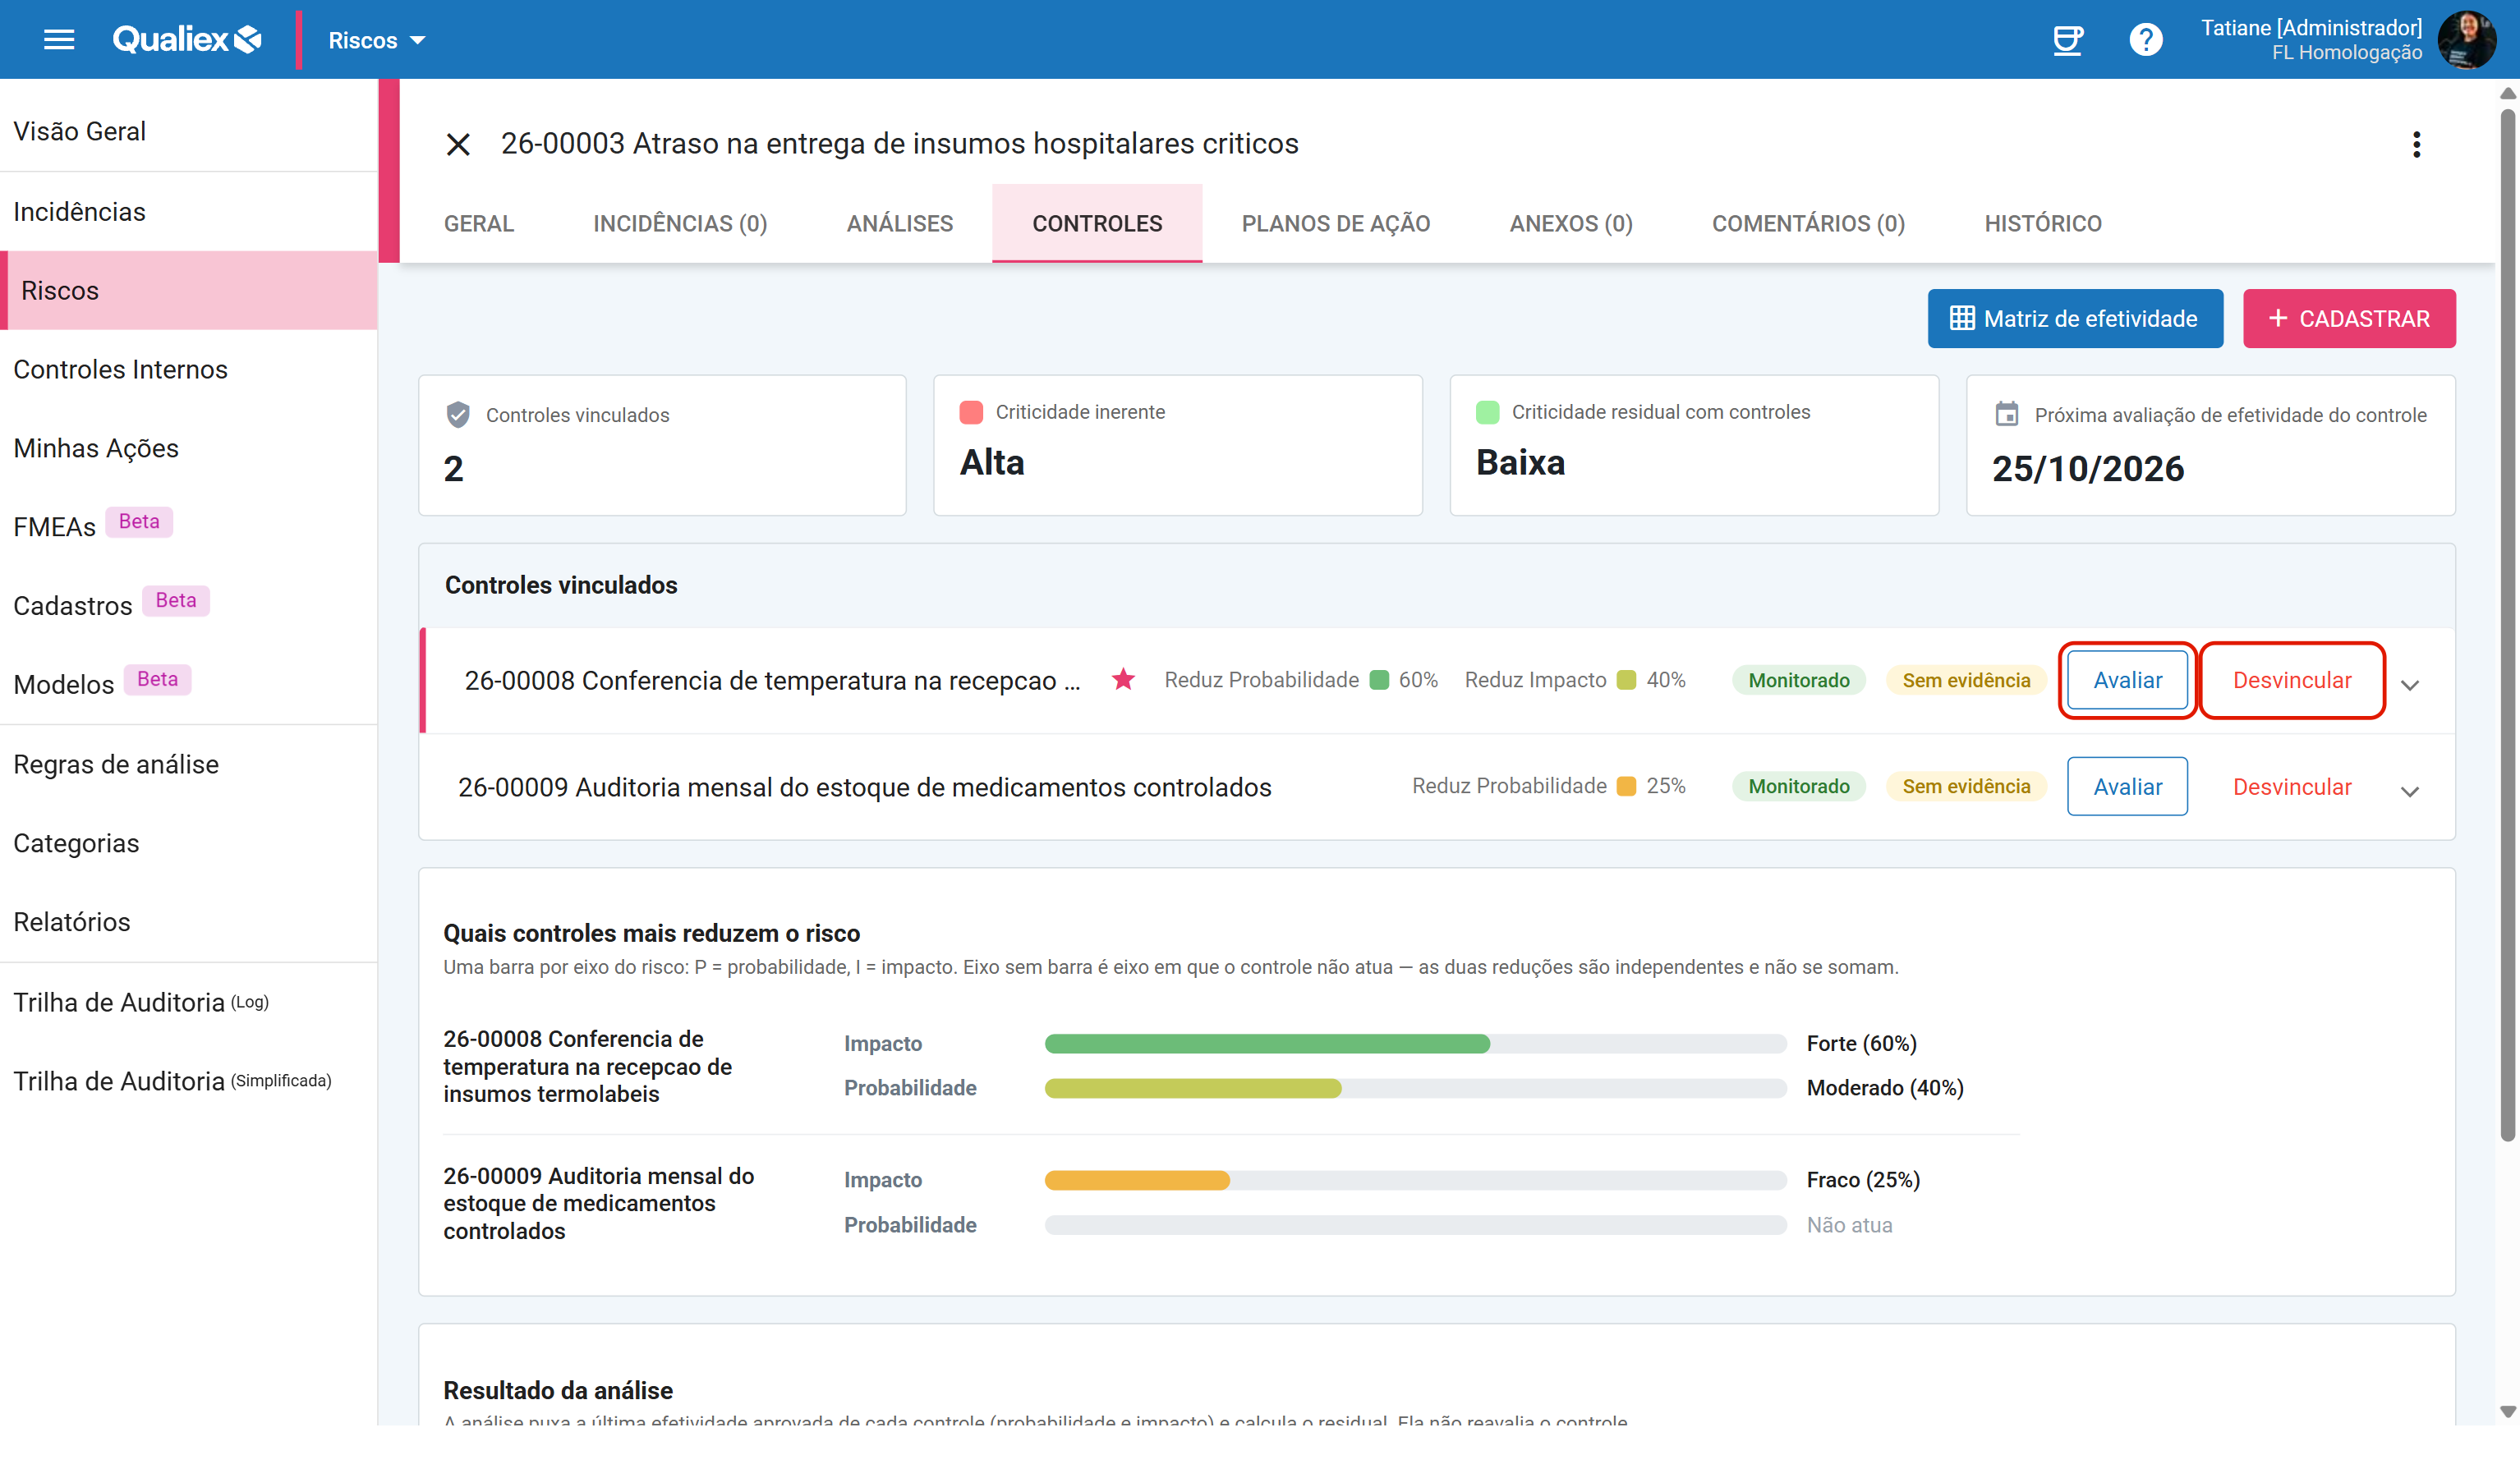Viewport: 2520px width, 1478px height.
Task: Click Desvincular for control 26-00008
Action: coord(2292,680)
